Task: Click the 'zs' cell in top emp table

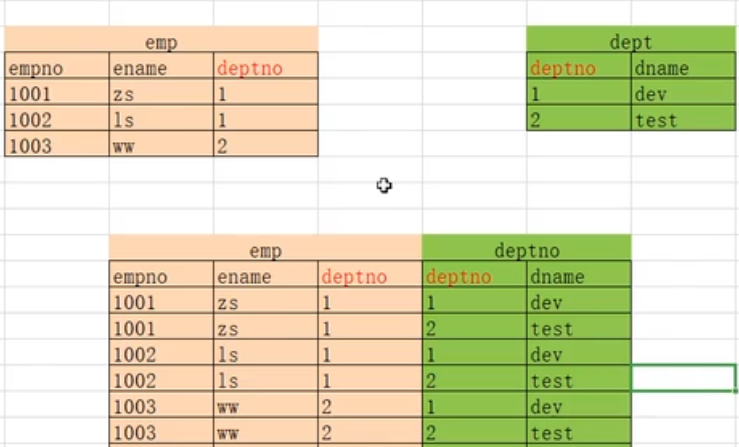Action: (161, 94)
